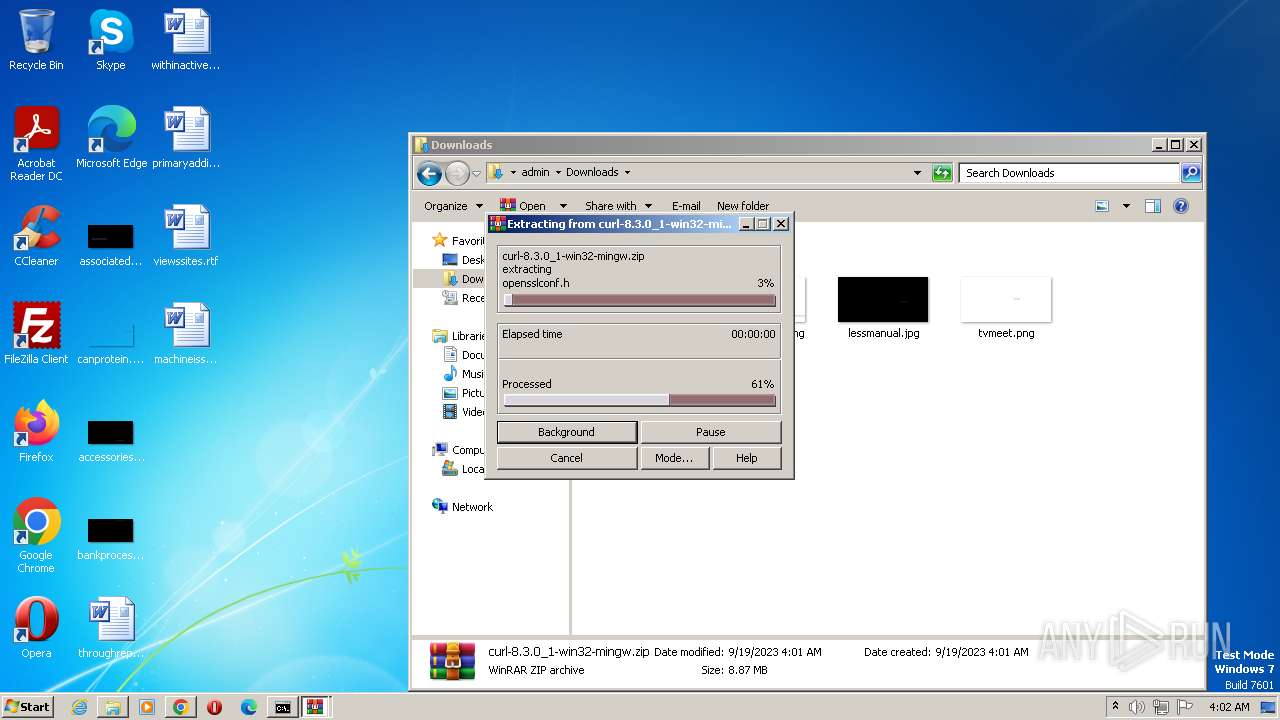
Task: Focus the Search Downloads field
Action: 1068,173
